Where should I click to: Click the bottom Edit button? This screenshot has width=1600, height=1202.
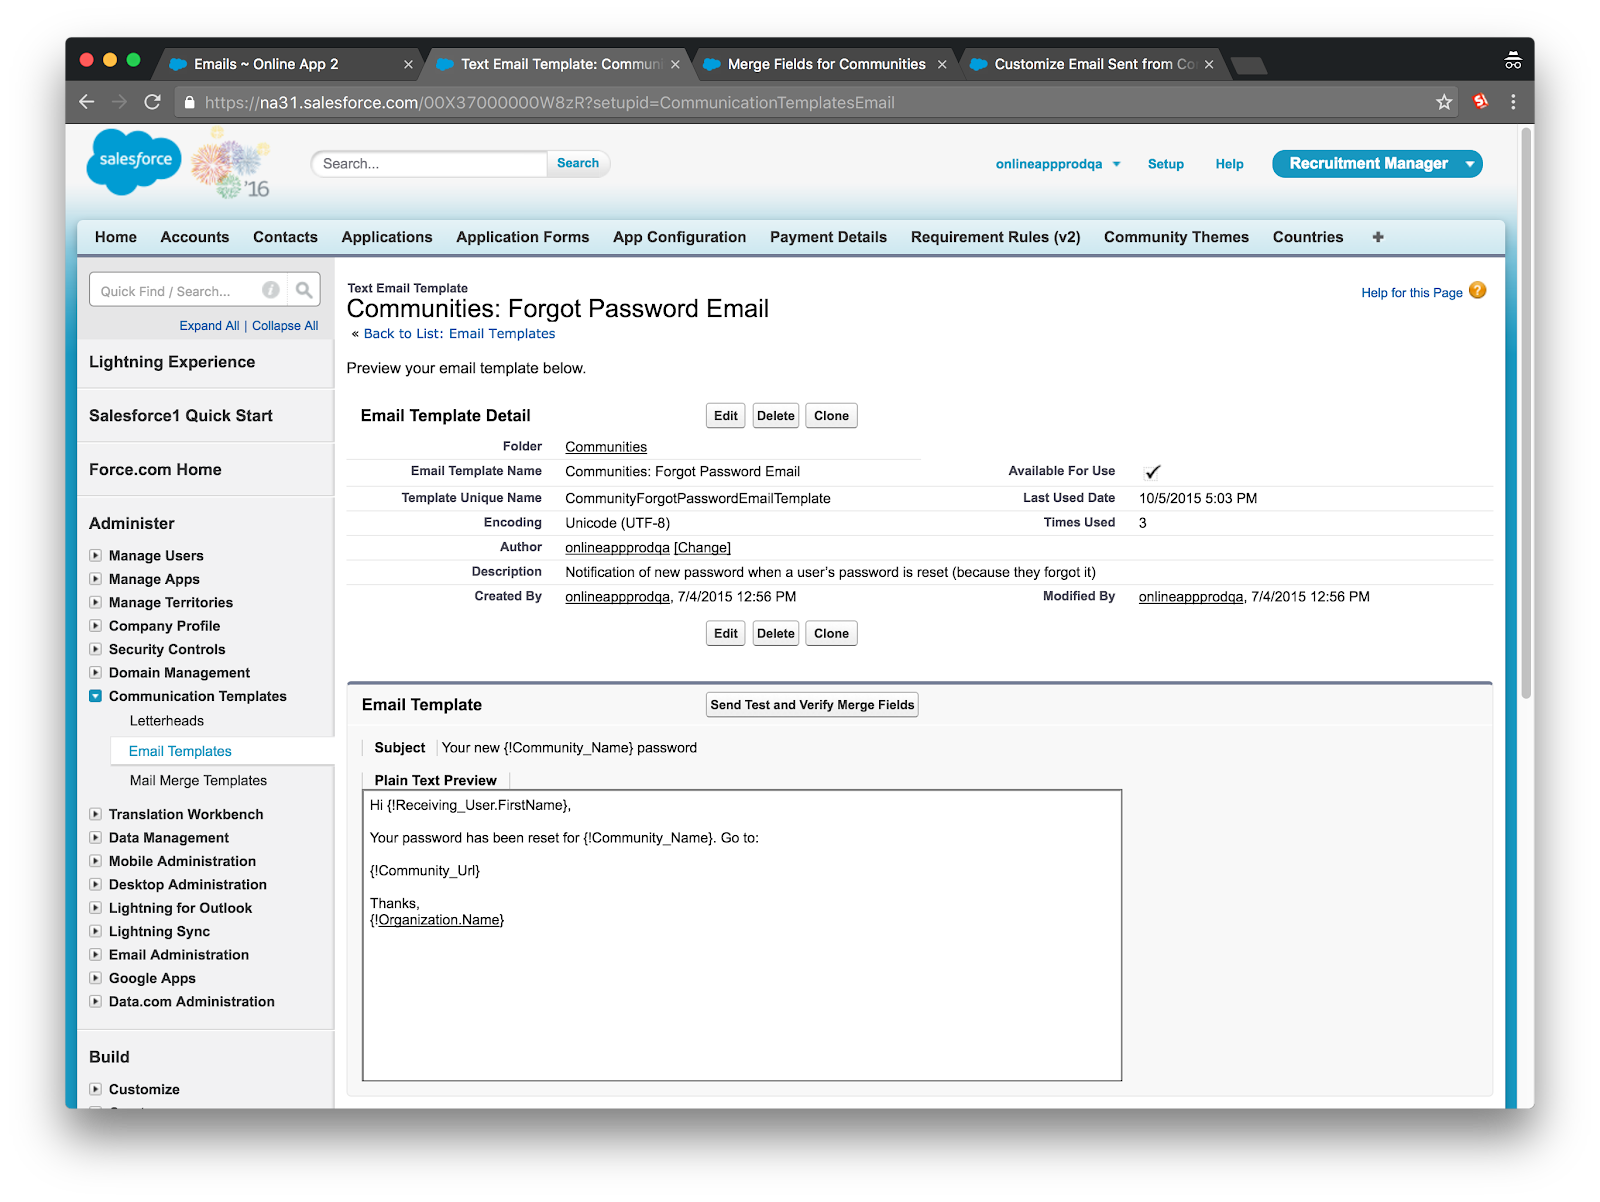click(x=726, y=633)
